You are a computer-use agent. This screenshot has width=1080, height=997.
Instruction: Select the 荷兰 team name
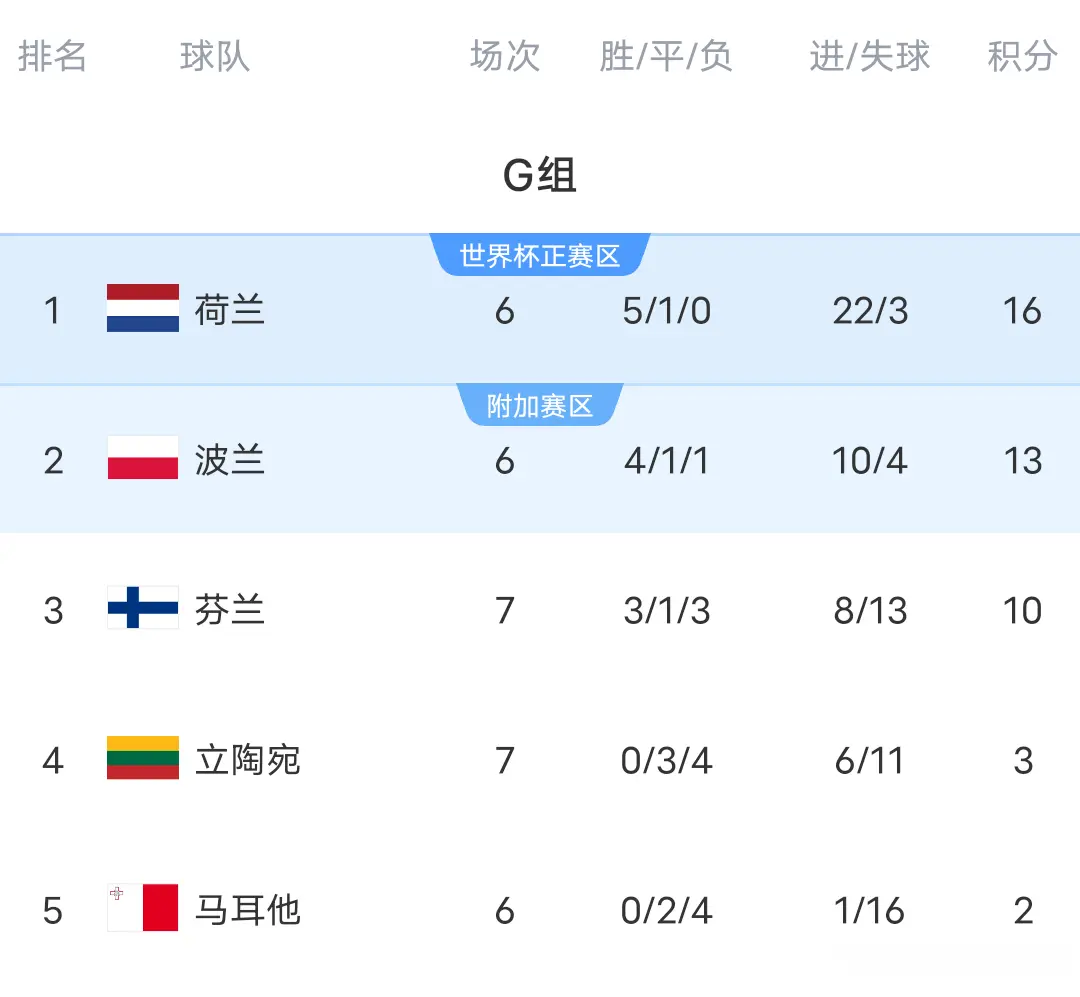point(228,310)
